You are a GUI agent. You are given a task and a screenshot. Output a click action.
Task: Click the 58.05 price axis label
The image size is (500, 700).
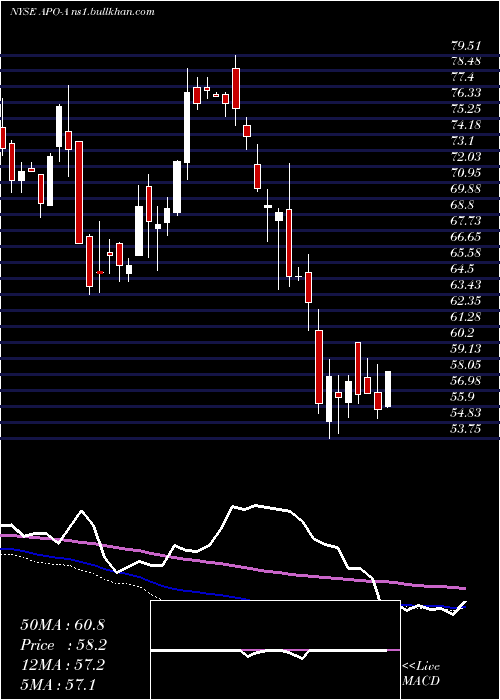pyautogui.click(x=465, y=365)
